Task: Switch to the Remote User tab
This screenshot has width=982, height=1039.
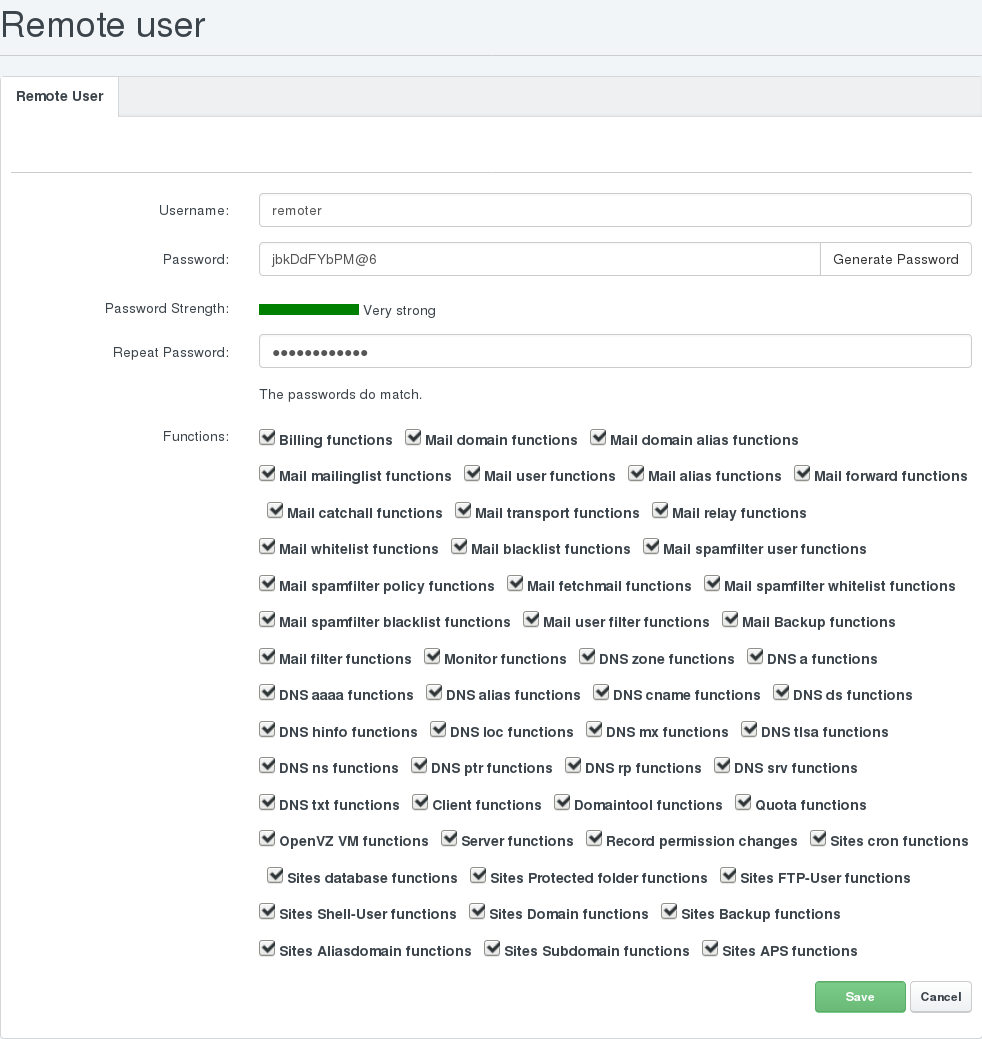Action: 60,97
